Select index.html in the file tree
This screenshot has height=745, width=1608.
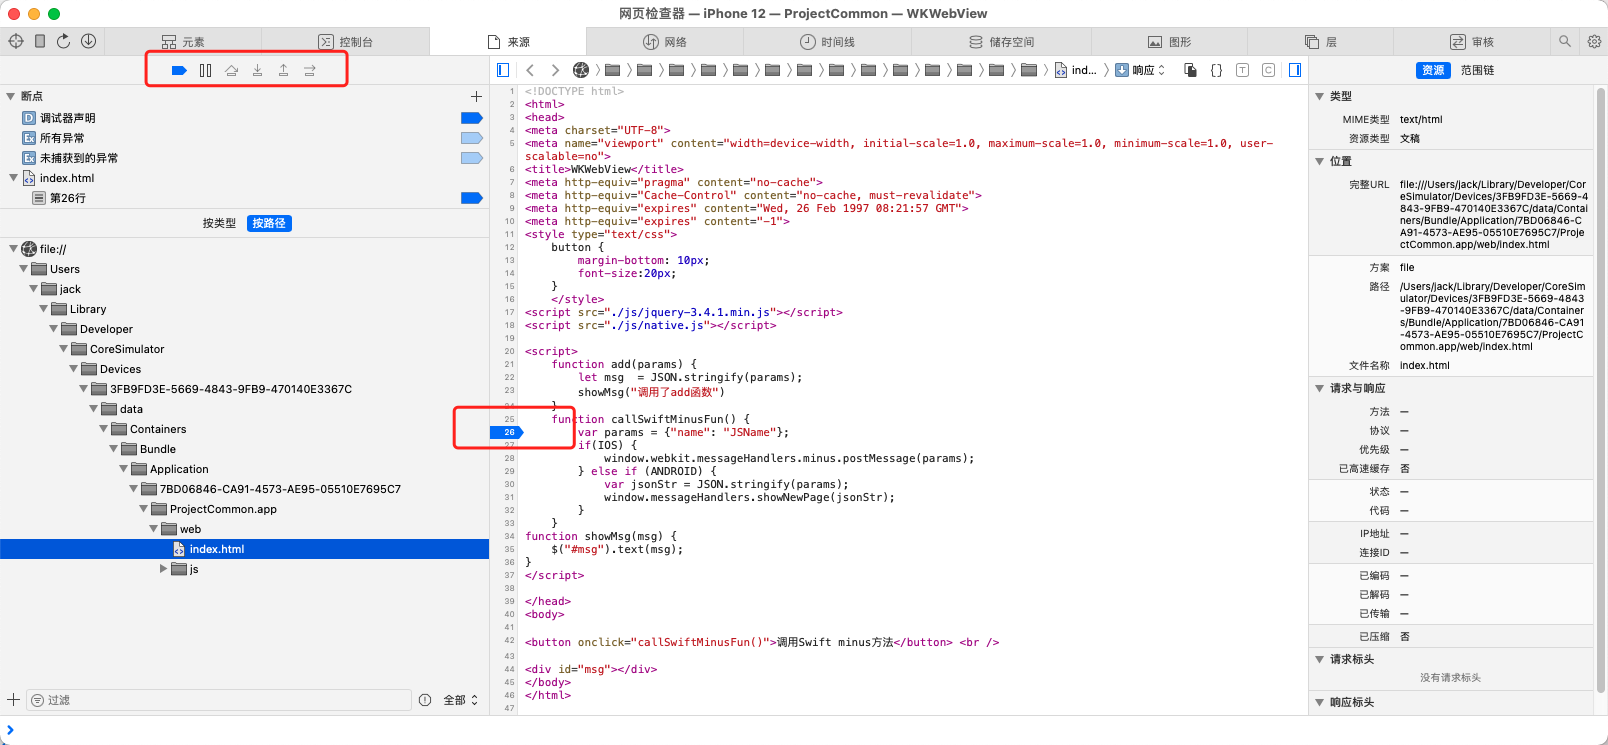(x=244, y=549)
